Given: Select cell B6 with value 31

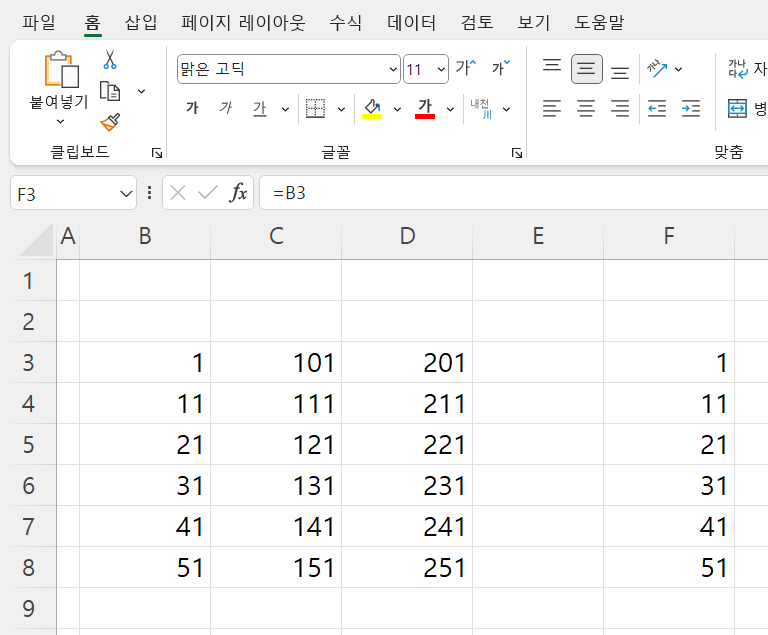Looking at the screenshot, I should tap(145, 486).
